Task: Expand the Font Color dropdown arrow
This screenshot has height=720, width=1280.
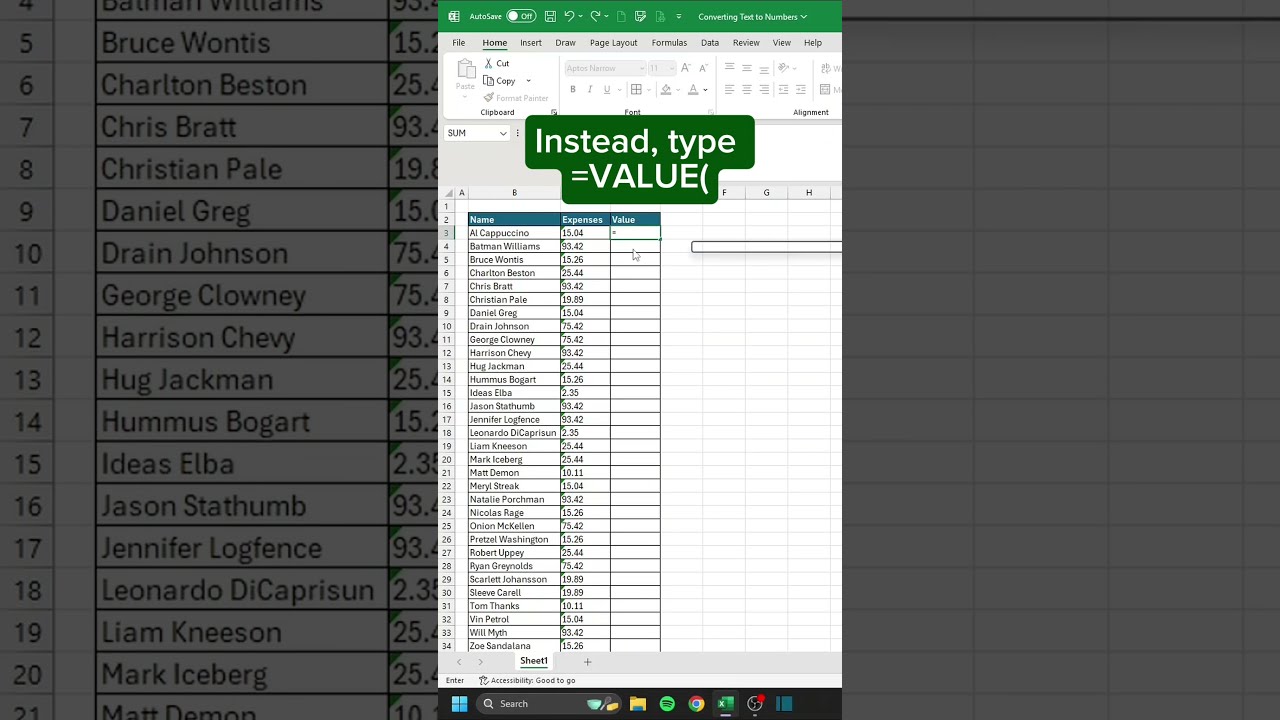Action: point(704,89)
